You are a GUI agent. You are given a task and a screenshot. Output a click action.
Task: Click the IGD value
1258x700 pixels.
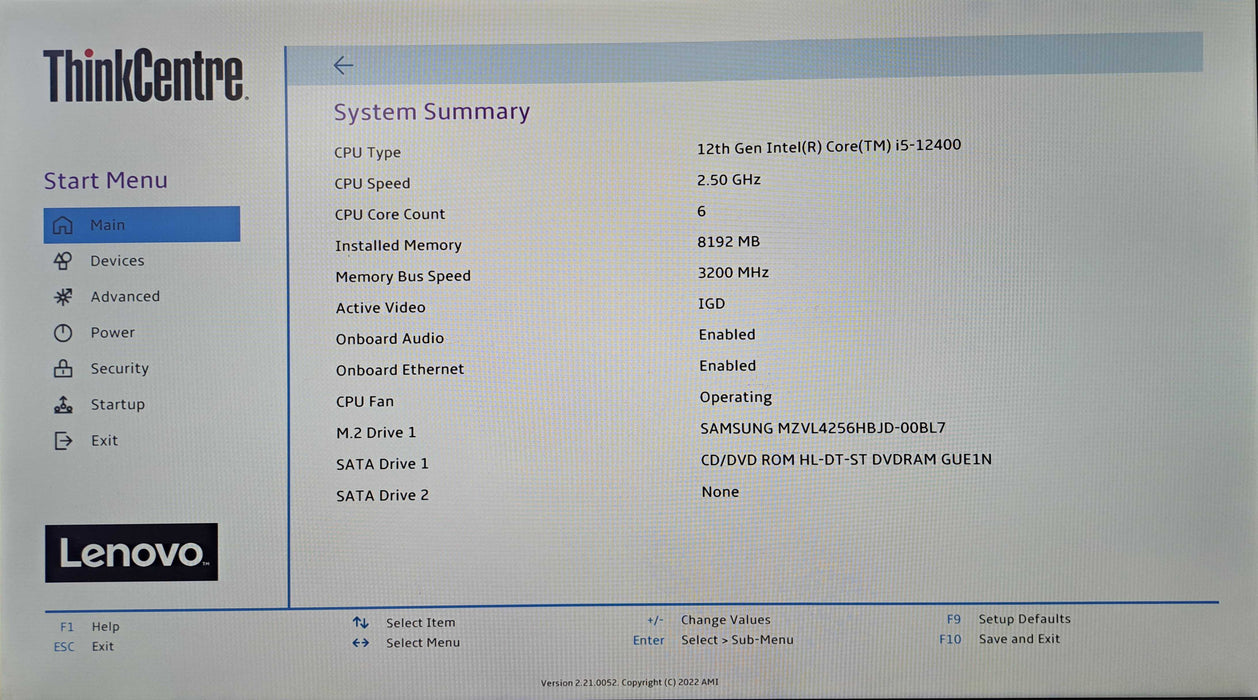(x=712, y=304)
